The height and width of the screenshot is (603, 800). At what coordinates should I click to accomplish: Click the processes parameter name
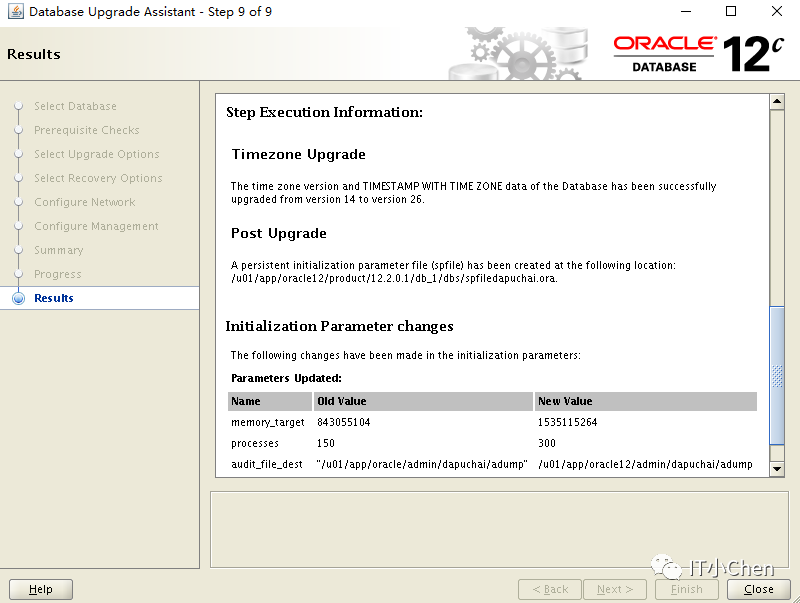click(x=255, y=443)
